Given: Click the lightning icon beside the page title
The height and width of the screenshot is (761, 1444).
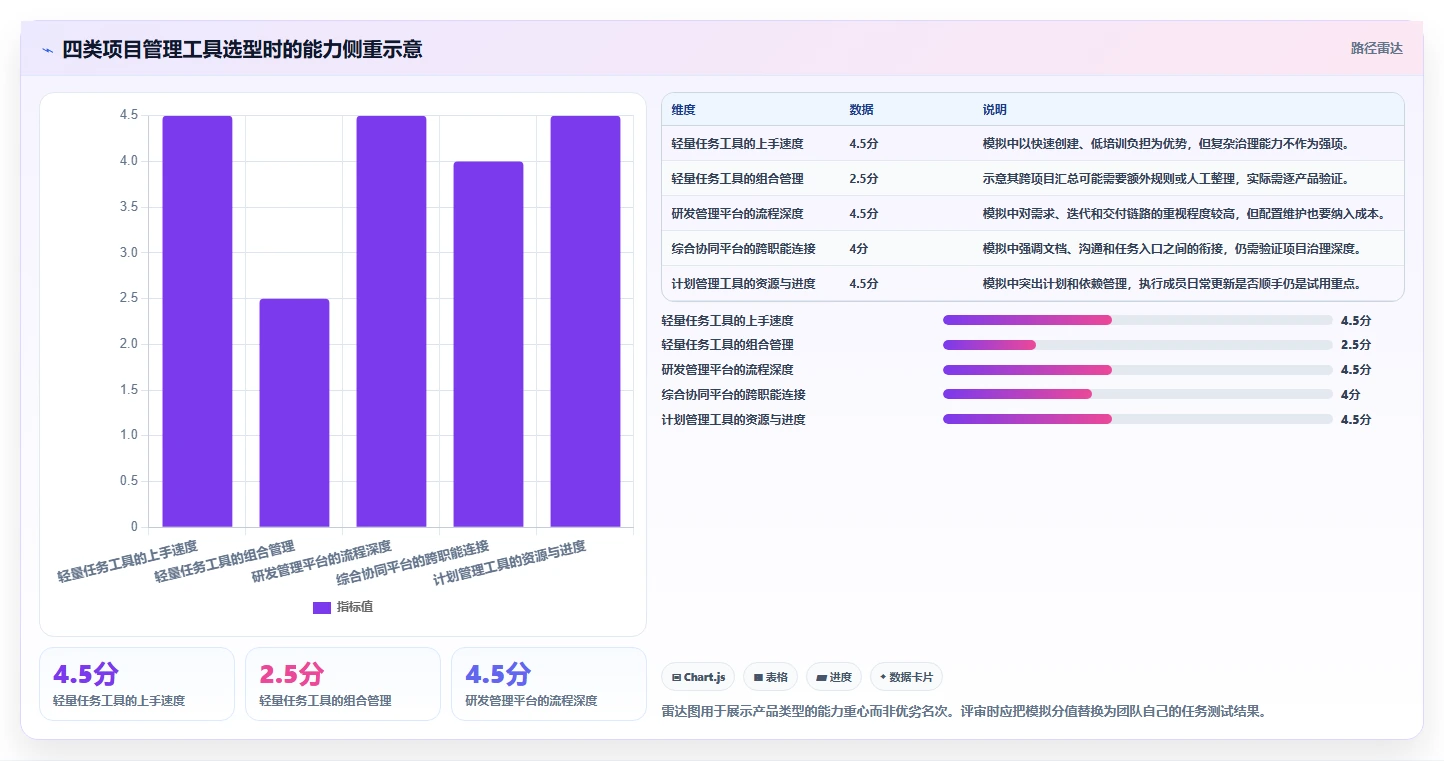Looking at the screenshot, I should 47,50.
